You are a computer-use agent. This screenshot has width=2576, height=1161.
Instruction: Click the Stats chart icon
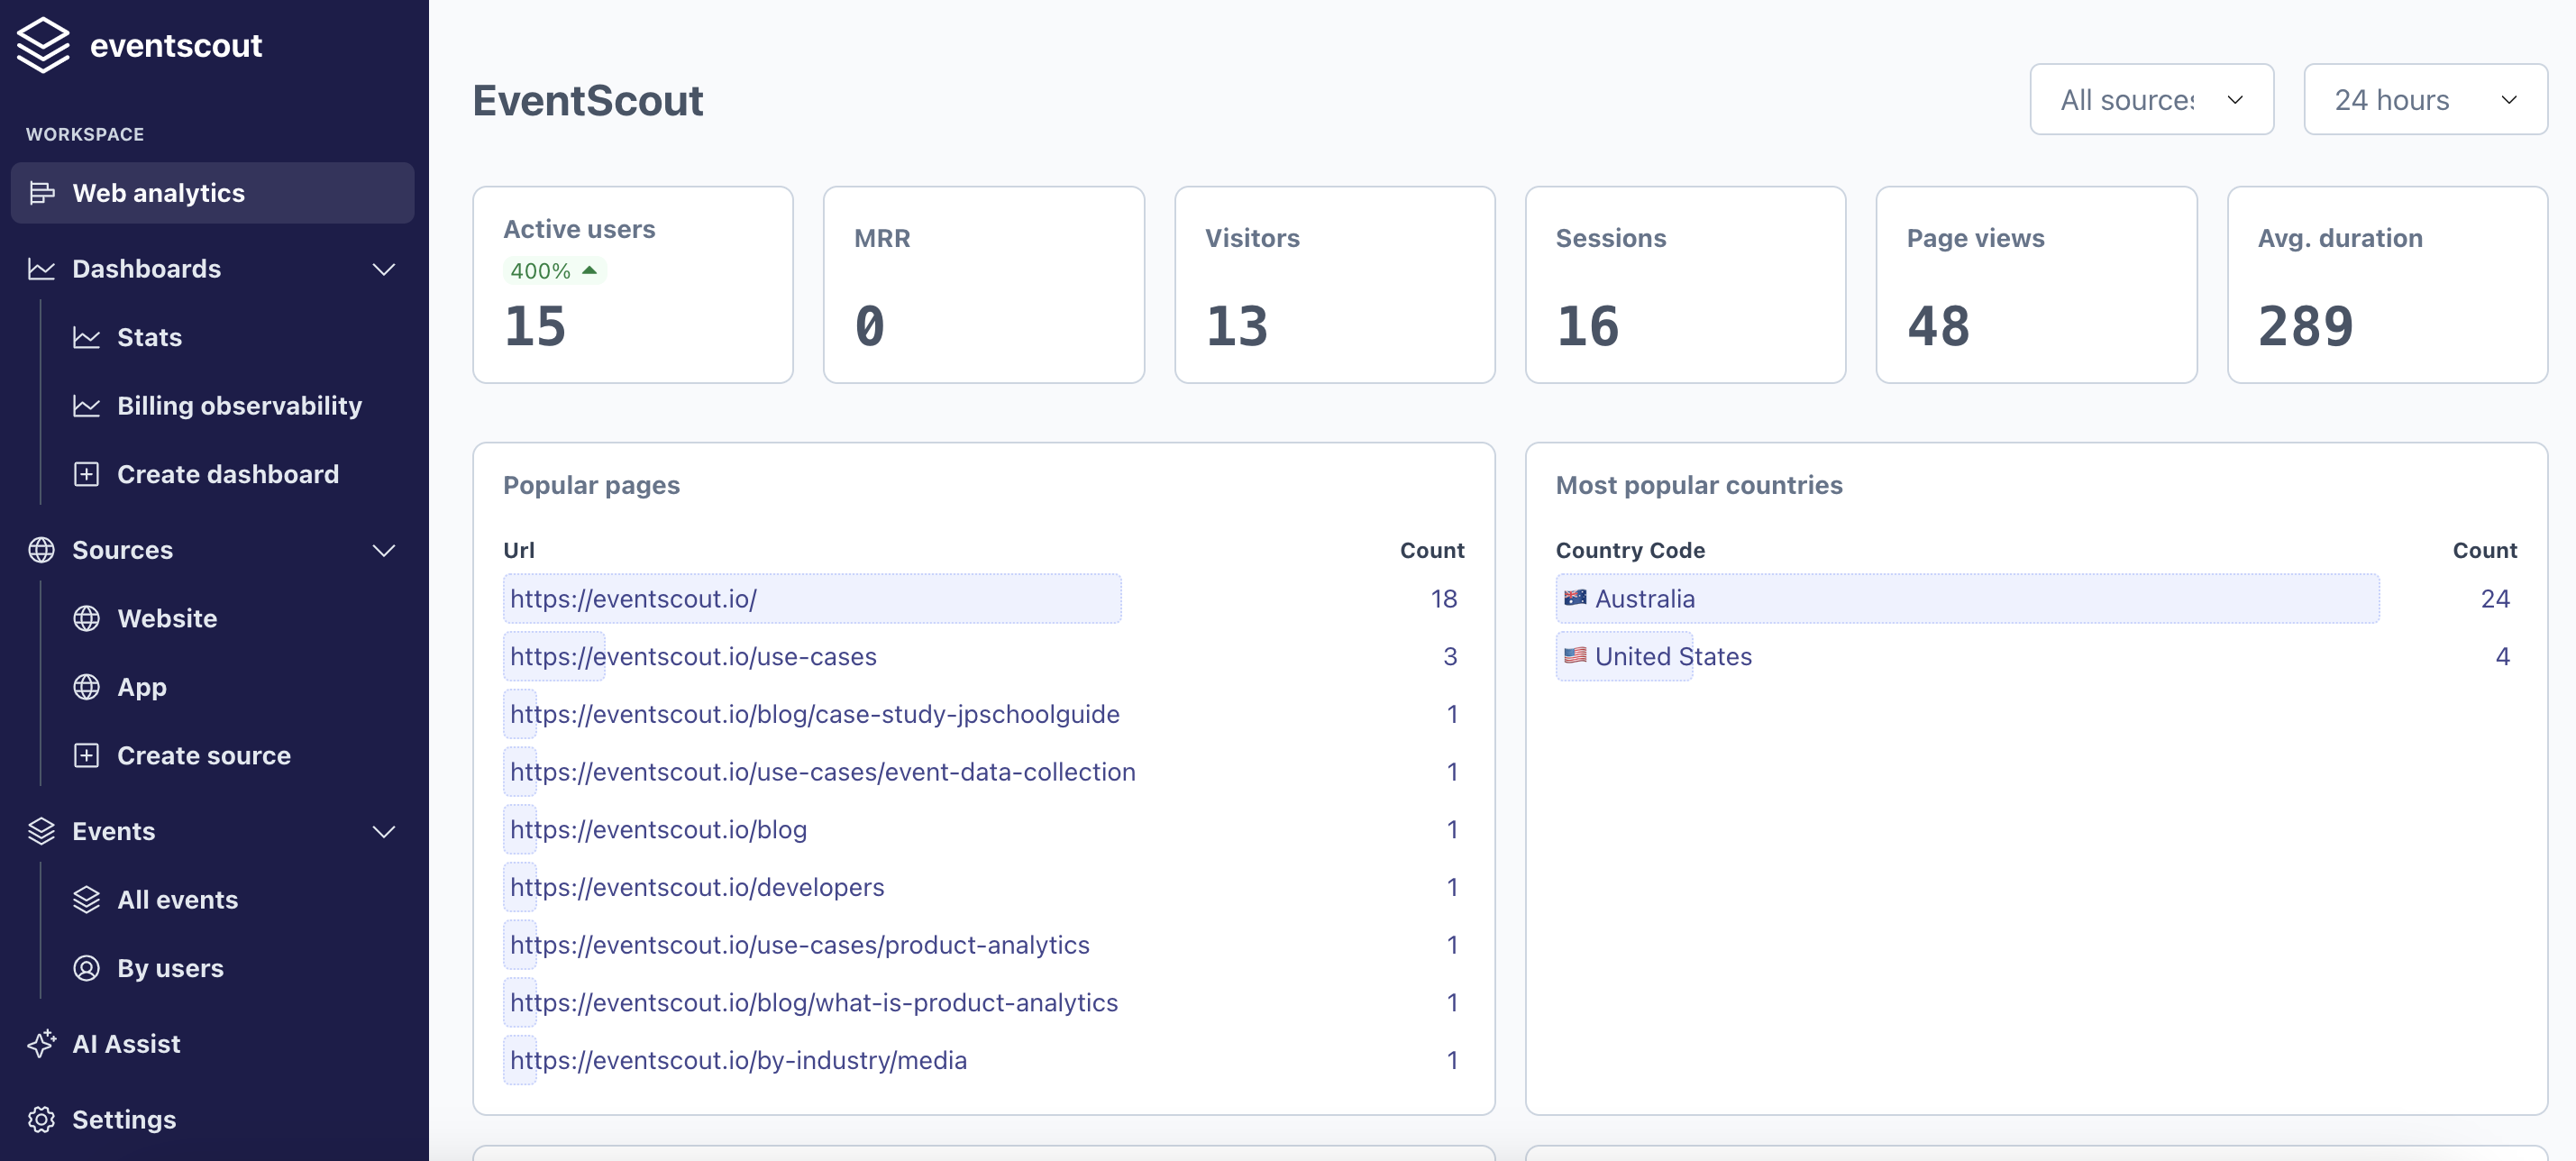pos(87,338)
